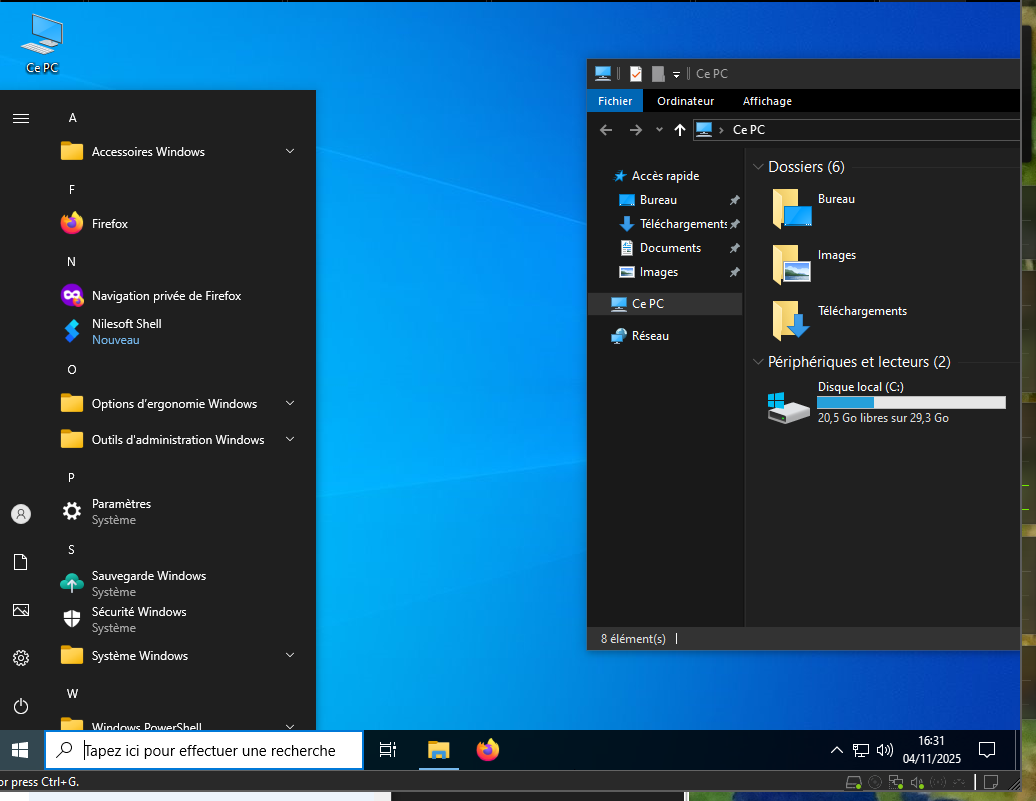Image resolution: width=1036 pixels, height=801 pixels.
Task: Collapse Périphériques et lecteurs section
Action: pyautogui.click(x=758, y=362)
